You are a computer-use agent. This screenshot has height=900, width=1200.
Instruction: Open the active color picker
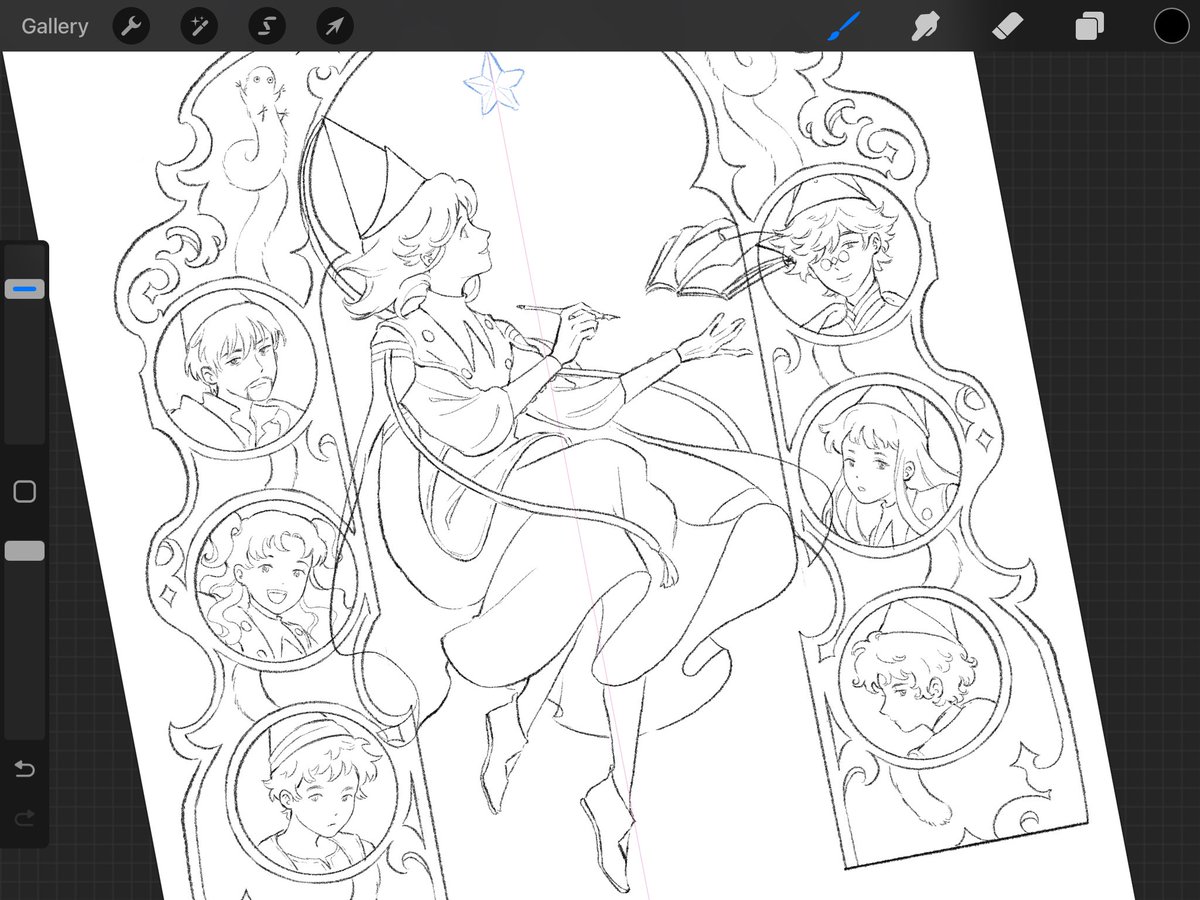click(1171, 26)
